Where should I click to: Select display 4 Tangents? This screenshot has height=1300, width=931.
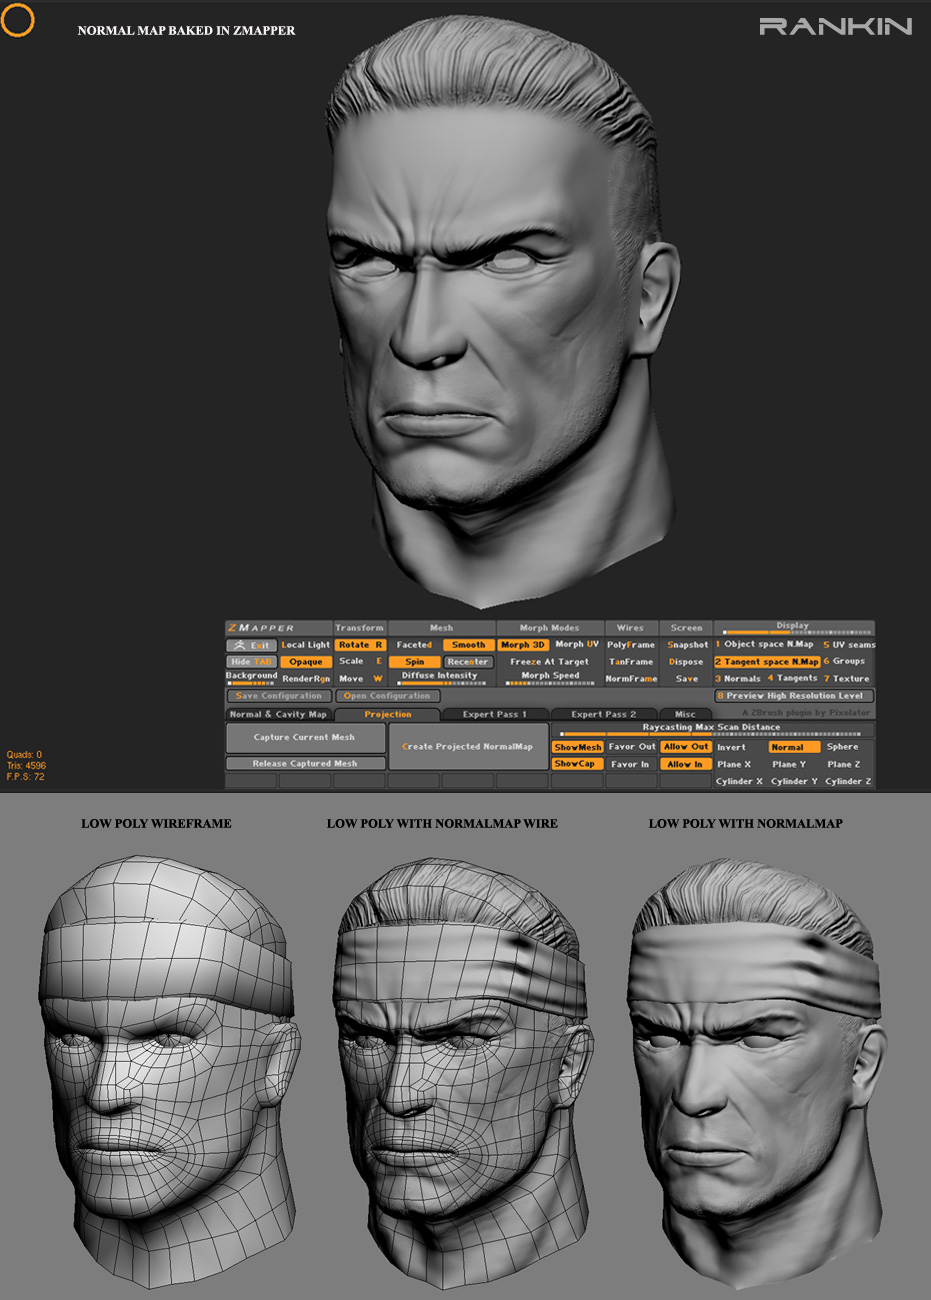coord(793,679)
